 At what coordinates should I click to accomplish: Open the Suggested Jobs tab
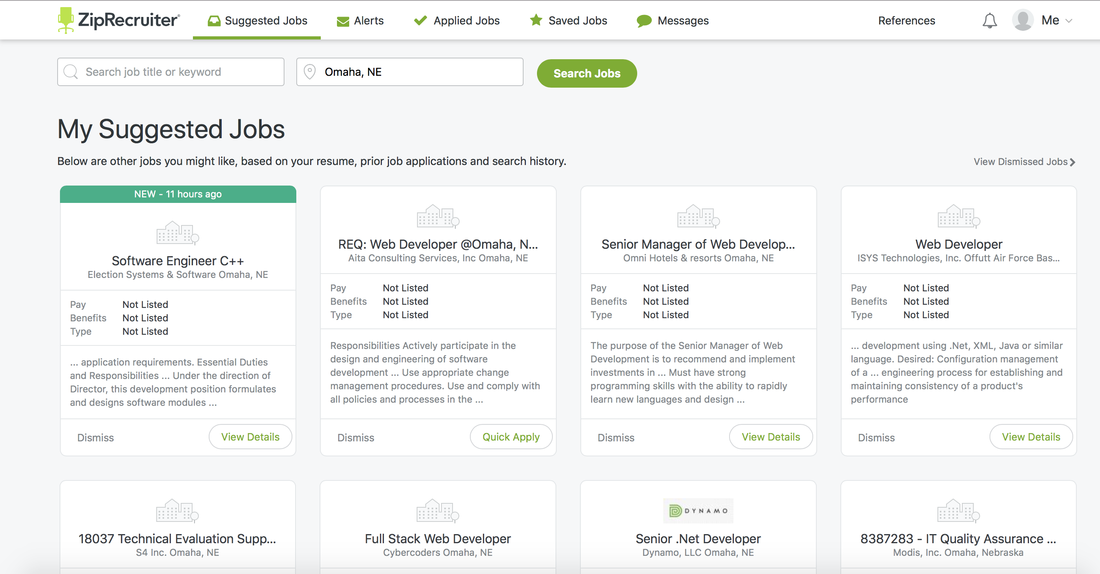(x=257, y=20)
